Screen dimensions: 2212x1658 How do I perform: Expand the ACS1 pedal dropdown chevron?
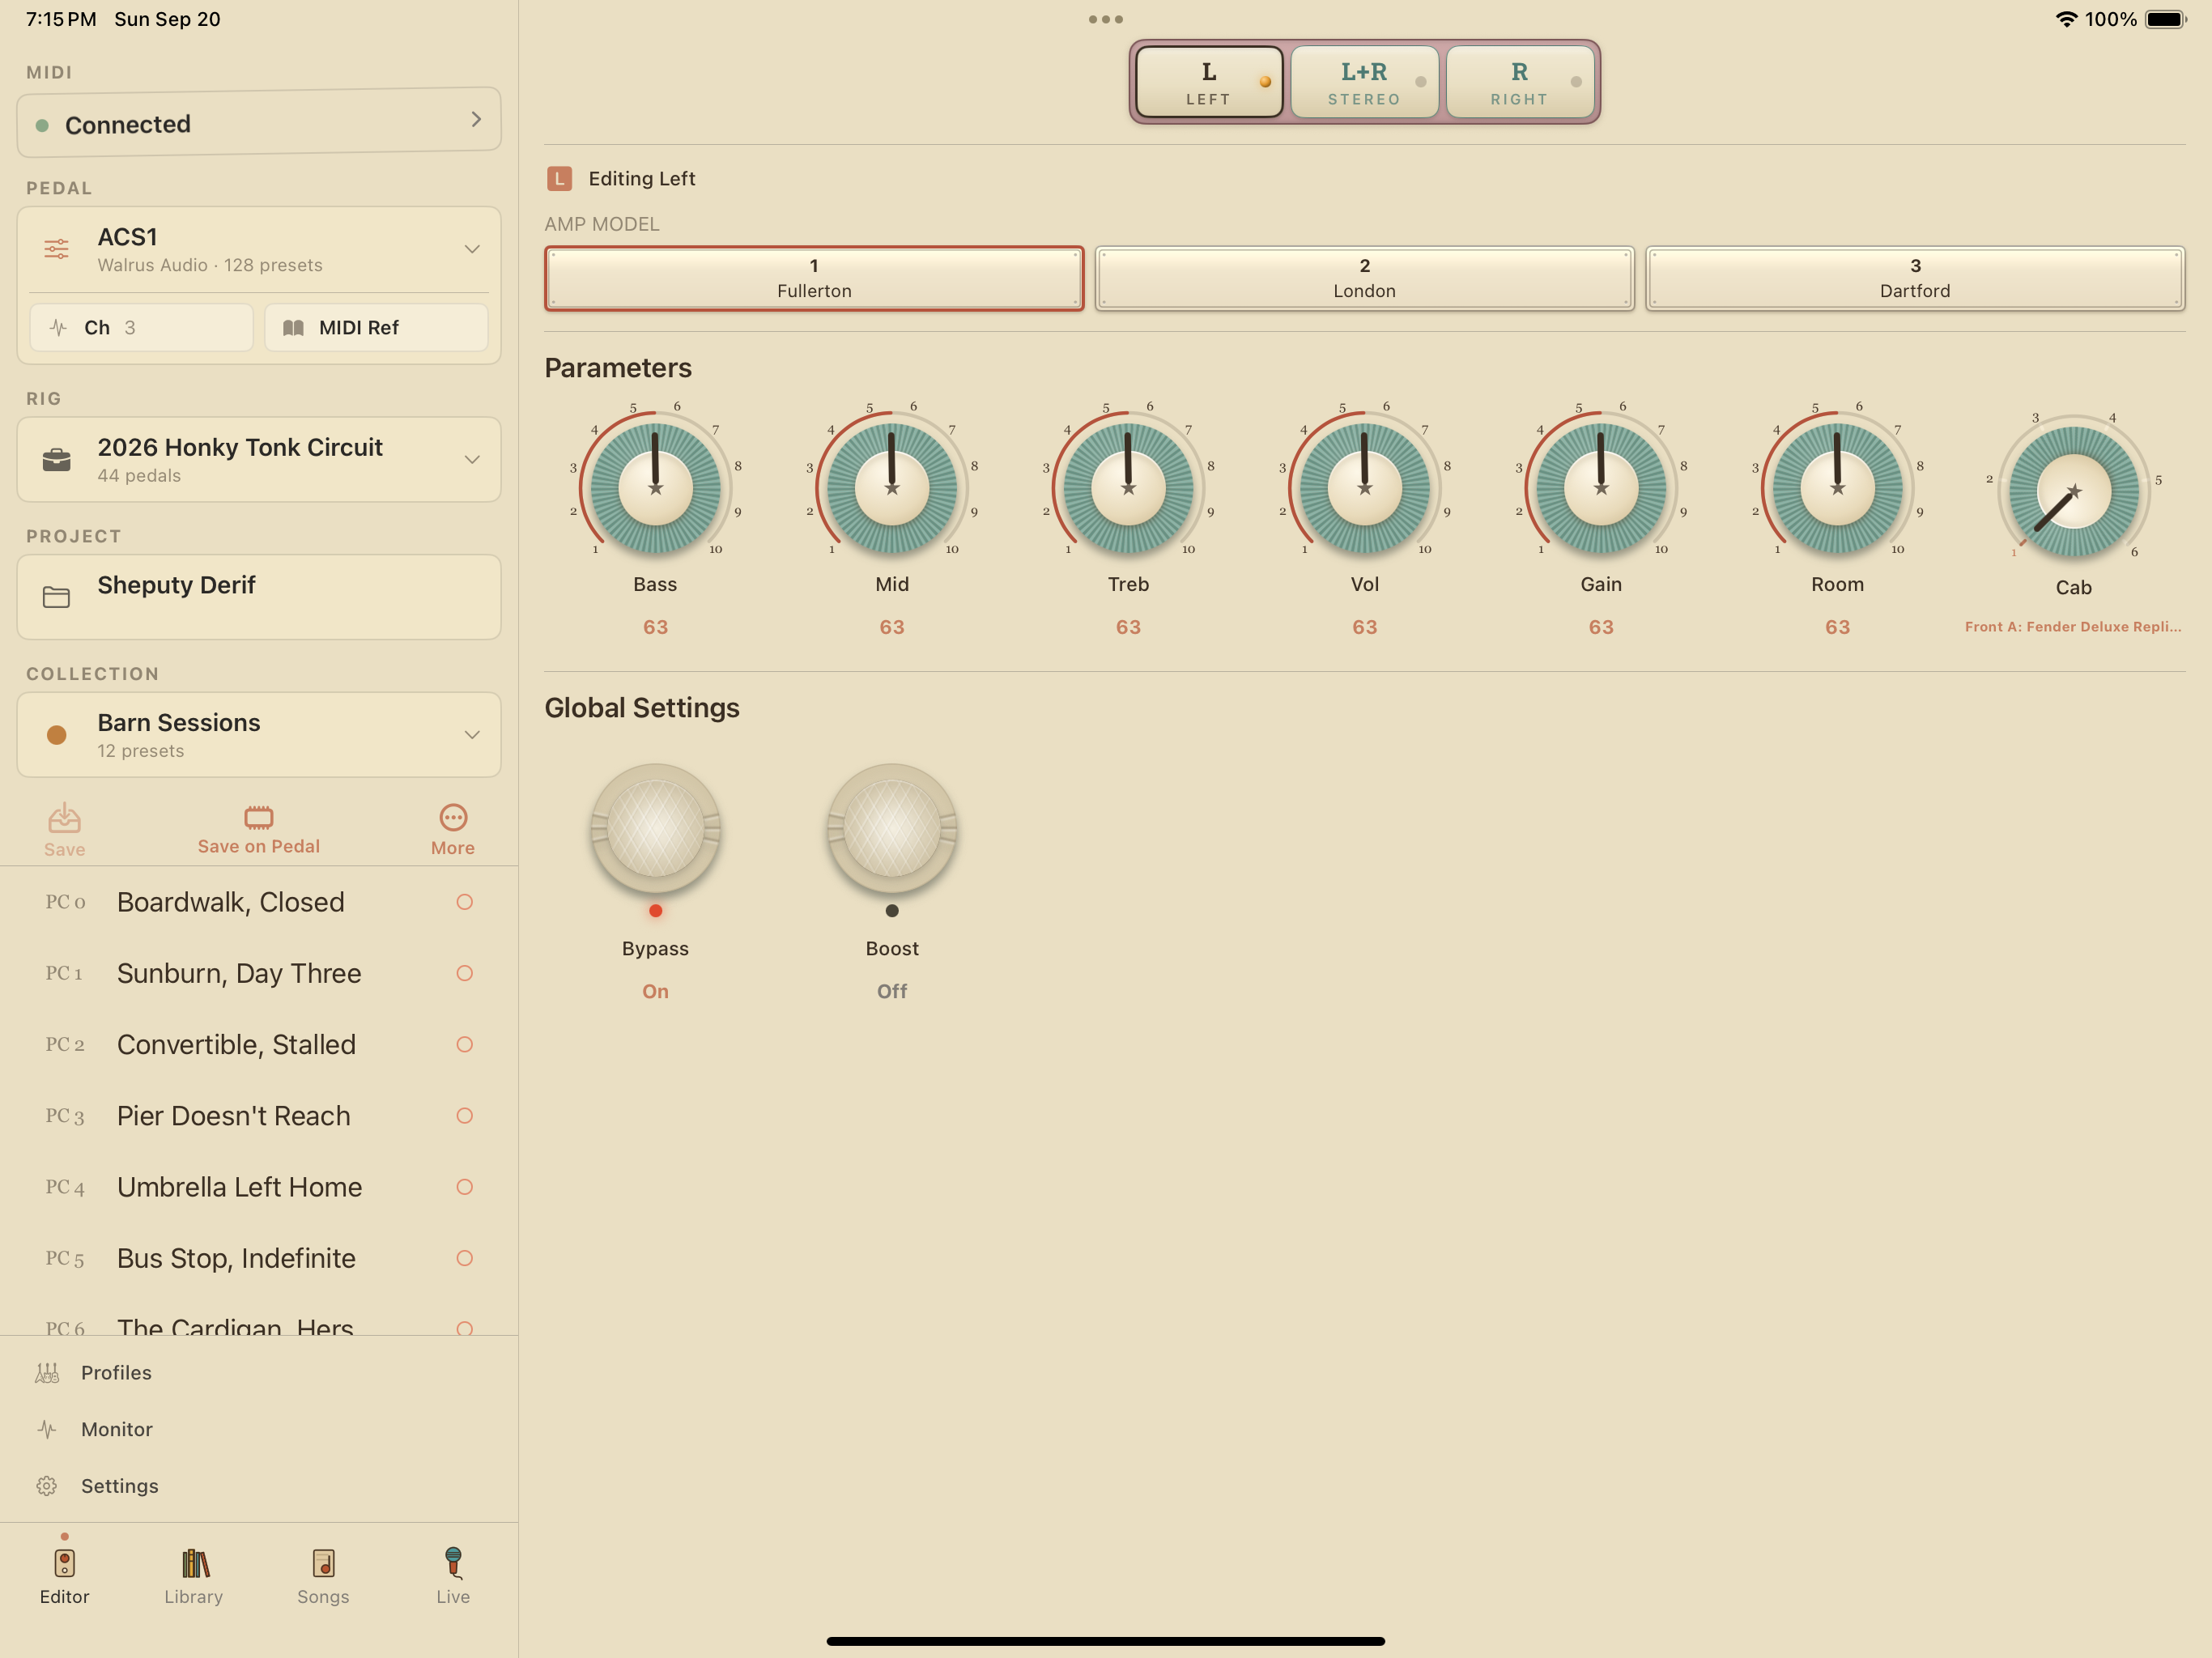click(x=472, y=249)
